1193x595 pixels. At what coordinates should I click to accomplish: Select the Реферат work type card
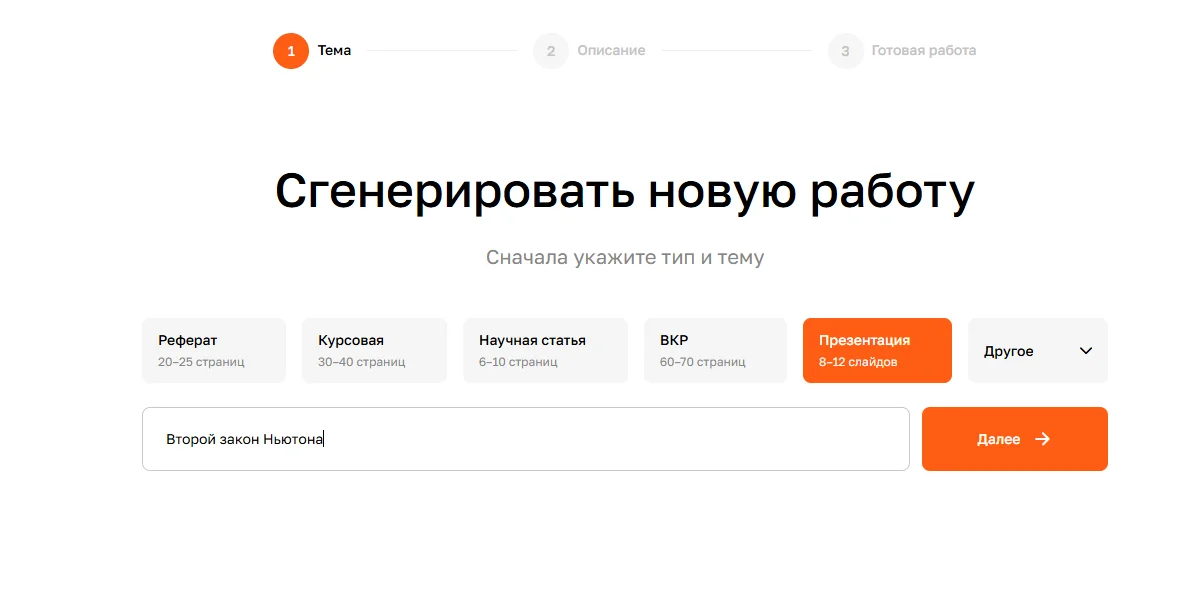[x=214, y=351]
